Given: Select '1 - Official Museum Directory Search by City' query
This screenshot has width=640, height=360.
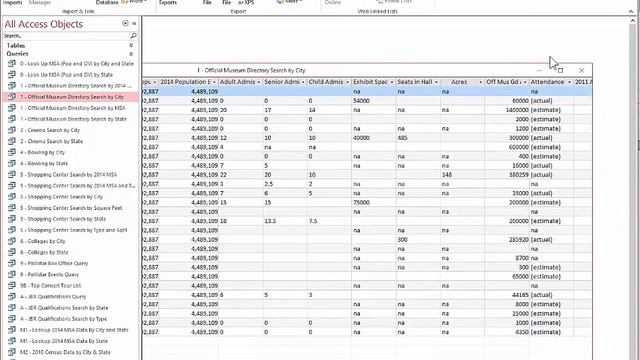Looking at the screenshot, I should (x=71, y=97).
